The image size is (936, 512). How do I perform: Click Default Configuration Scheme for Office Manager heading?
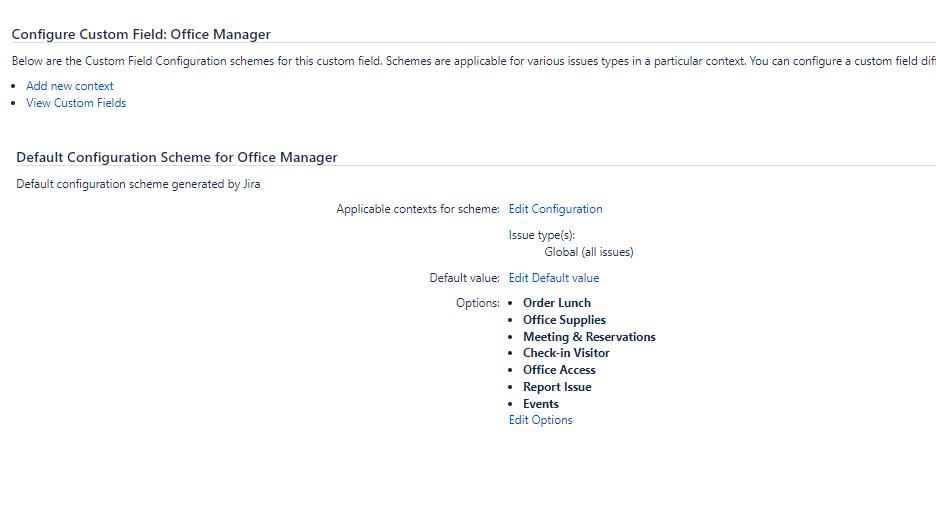tap(177, 157)
